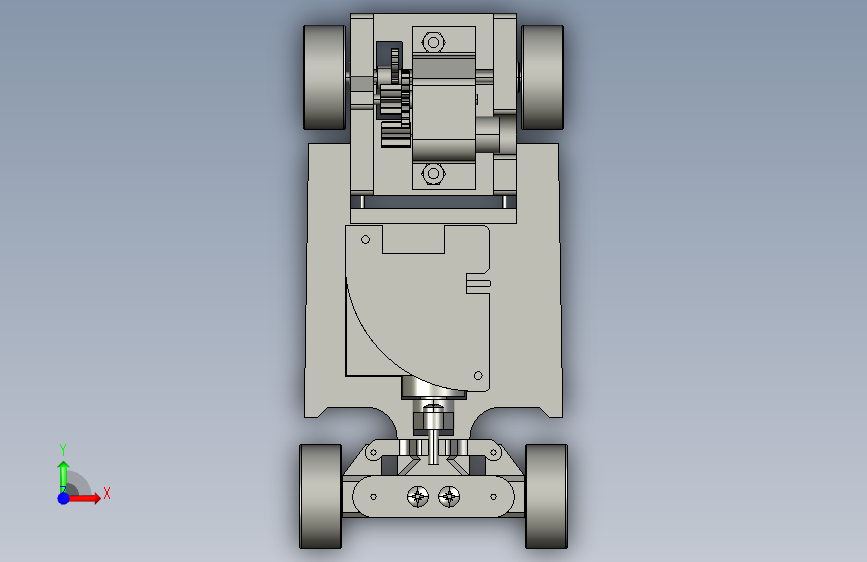Select the lower hex nut on gearbox plate

pyautogui.click(x=434, y=173)
